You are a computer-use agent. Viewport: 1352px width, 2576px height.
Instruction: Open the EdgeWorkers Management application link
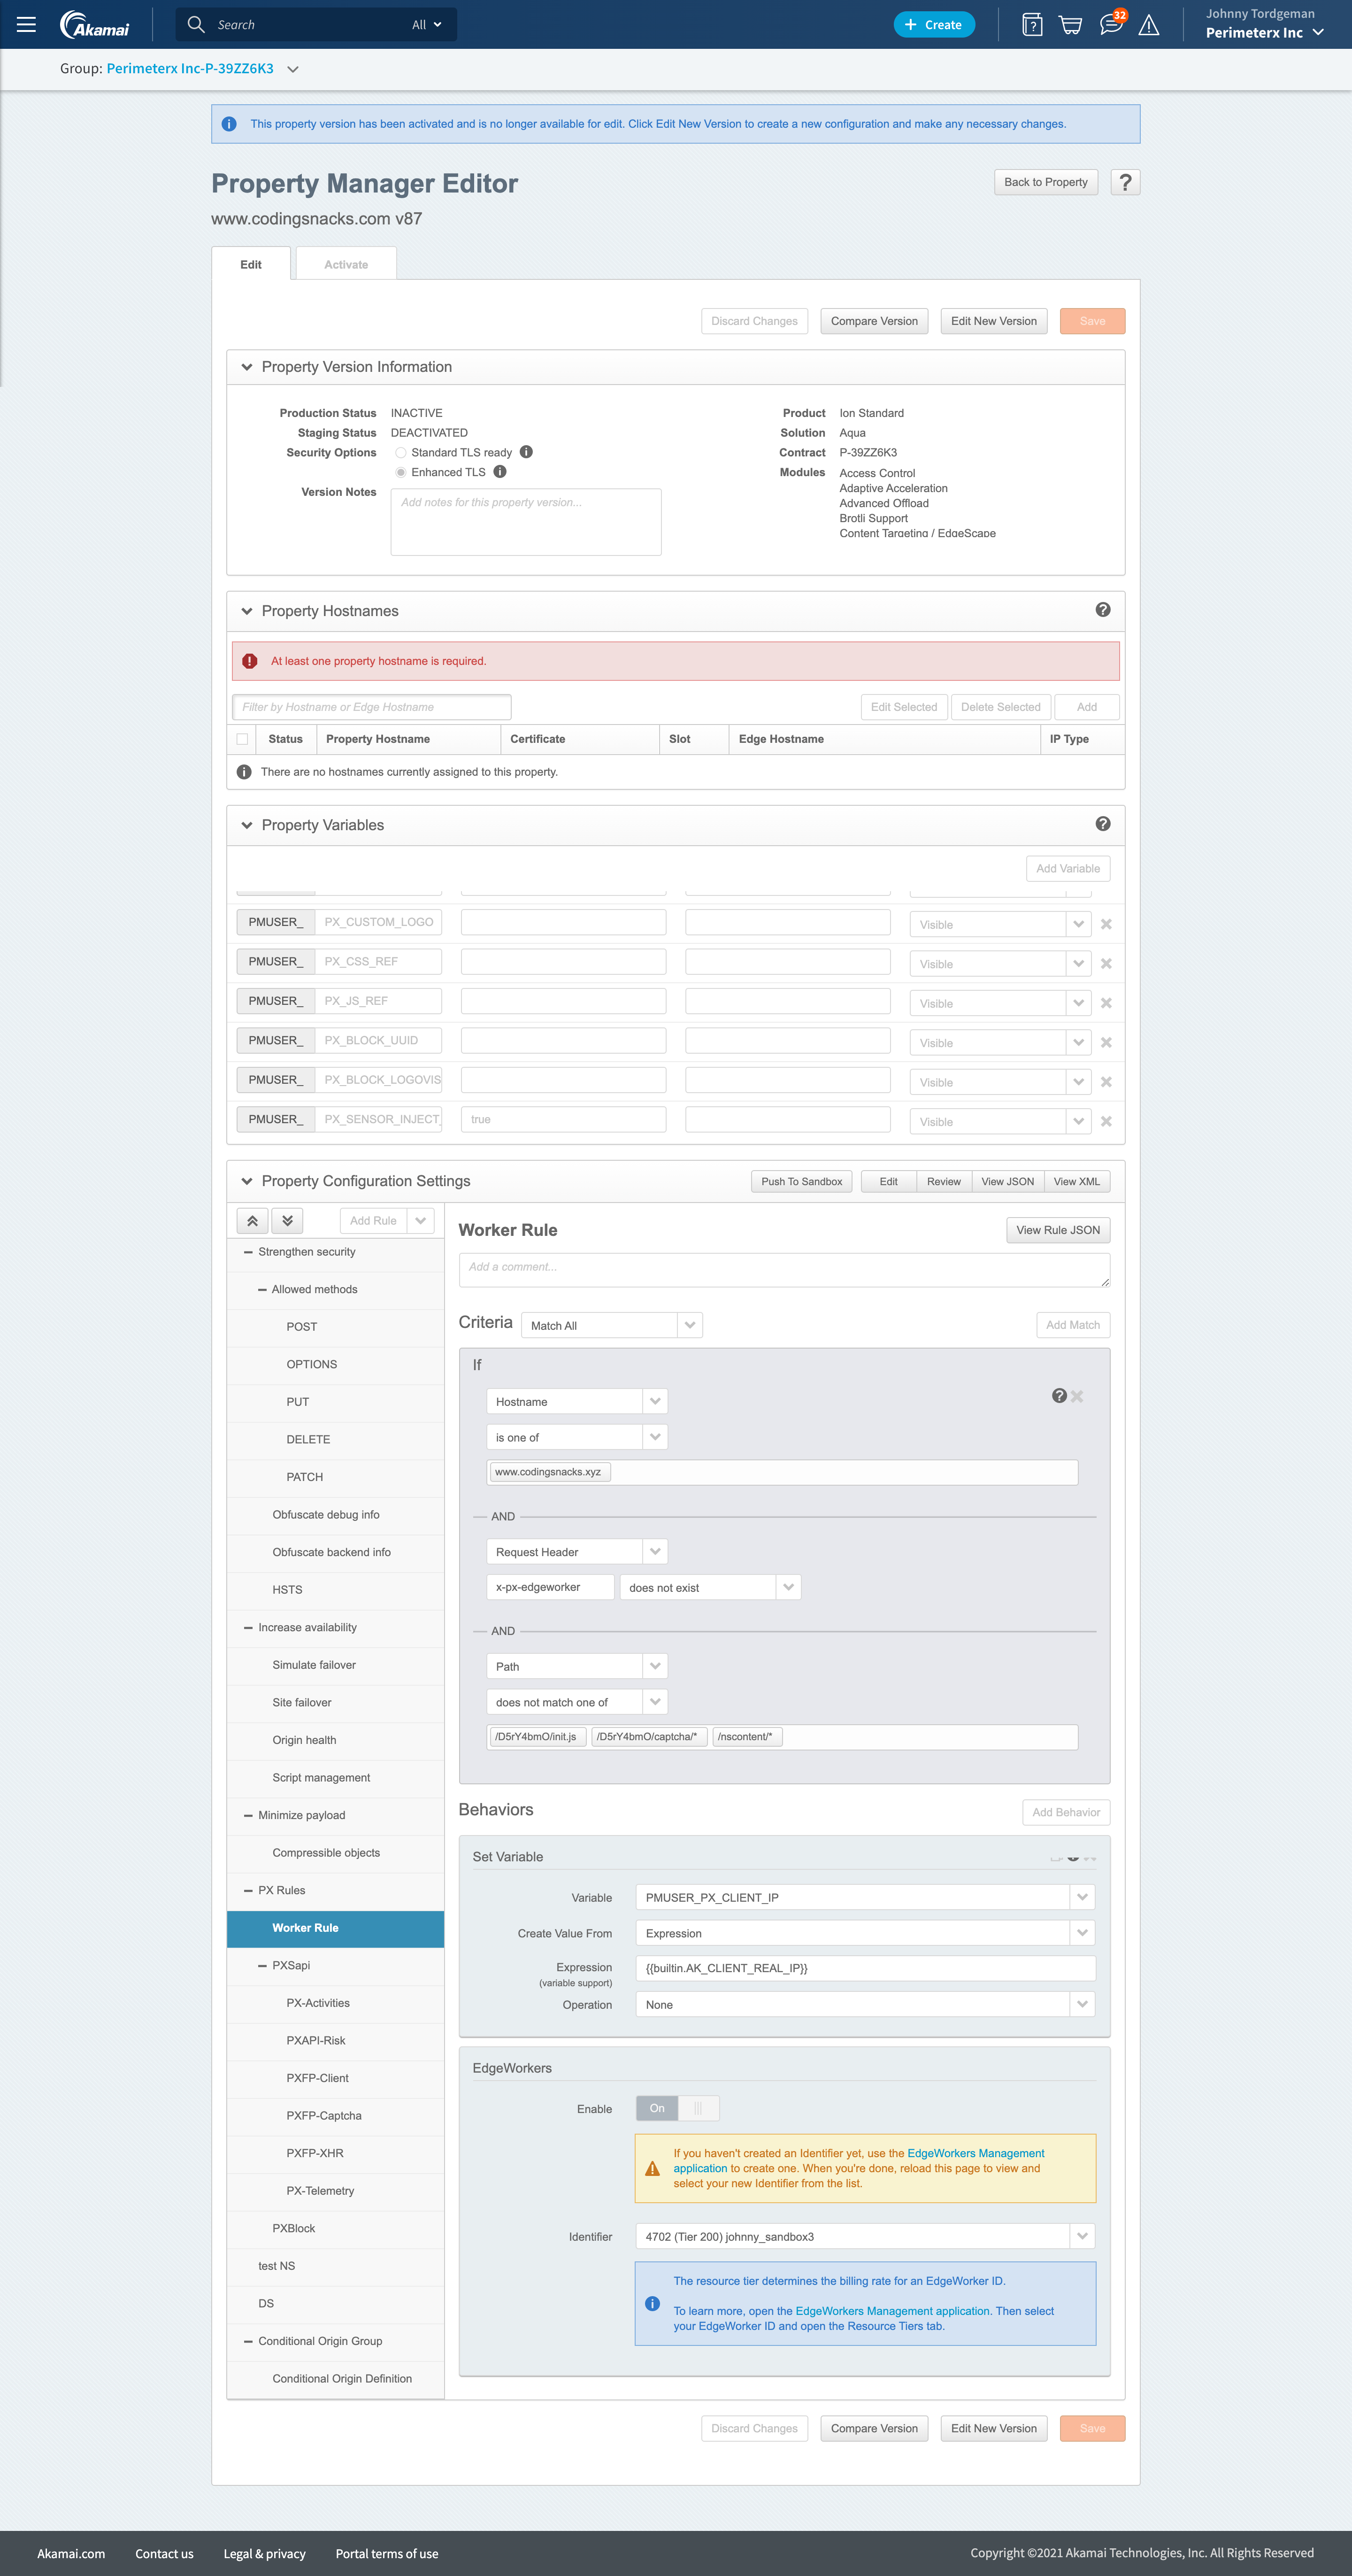[975, 2153]
